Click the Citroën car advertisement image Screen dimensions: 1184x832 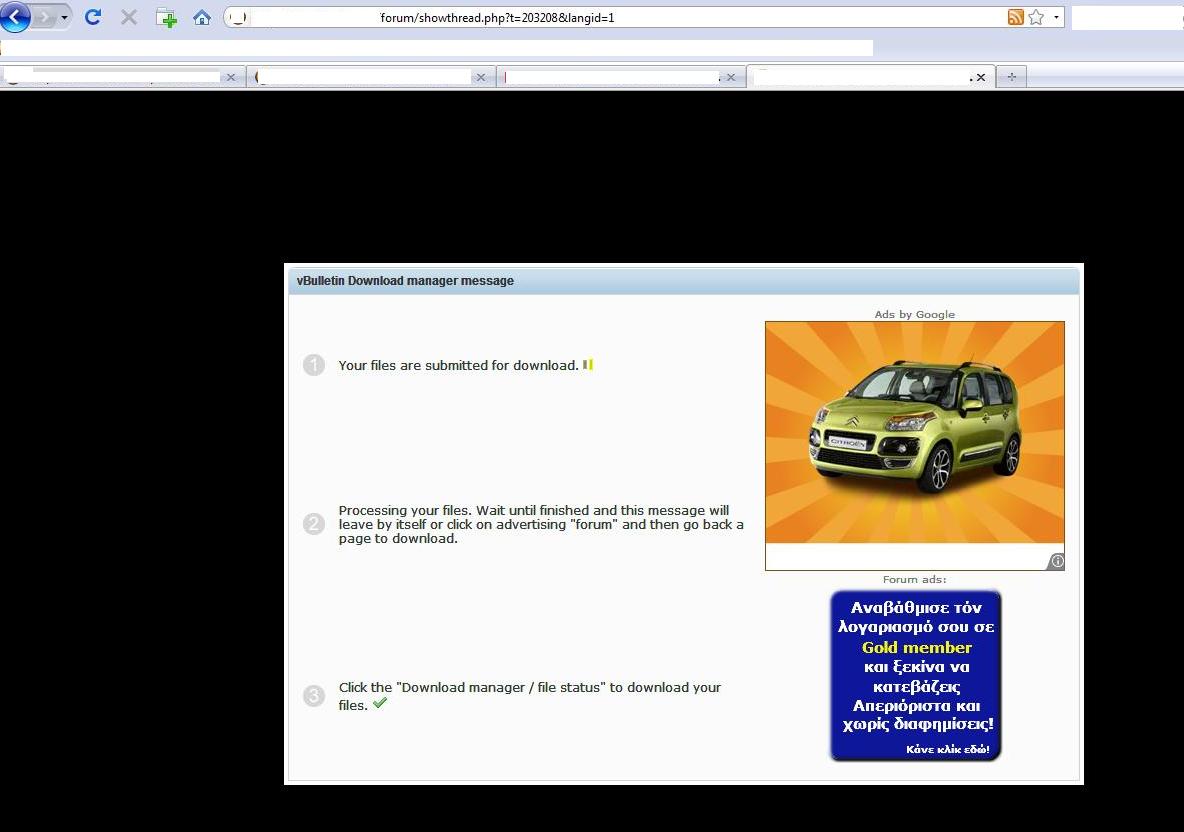tap(914, 433)
